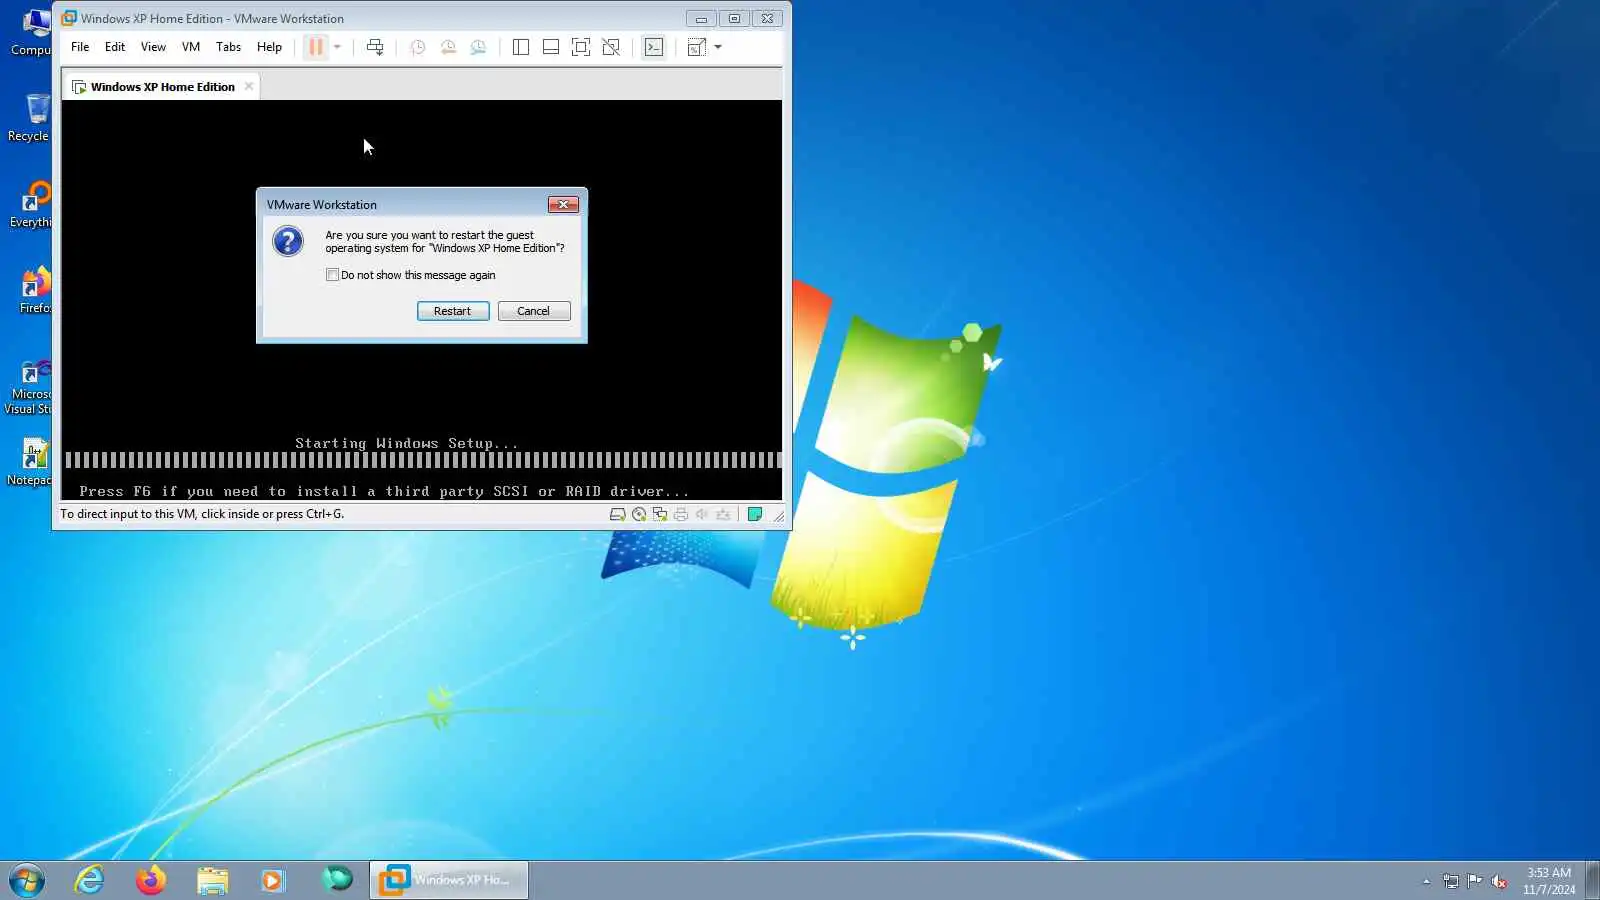Select the Computer desktop icon
The image size is (1600, 900).
[x=31, y=32]
